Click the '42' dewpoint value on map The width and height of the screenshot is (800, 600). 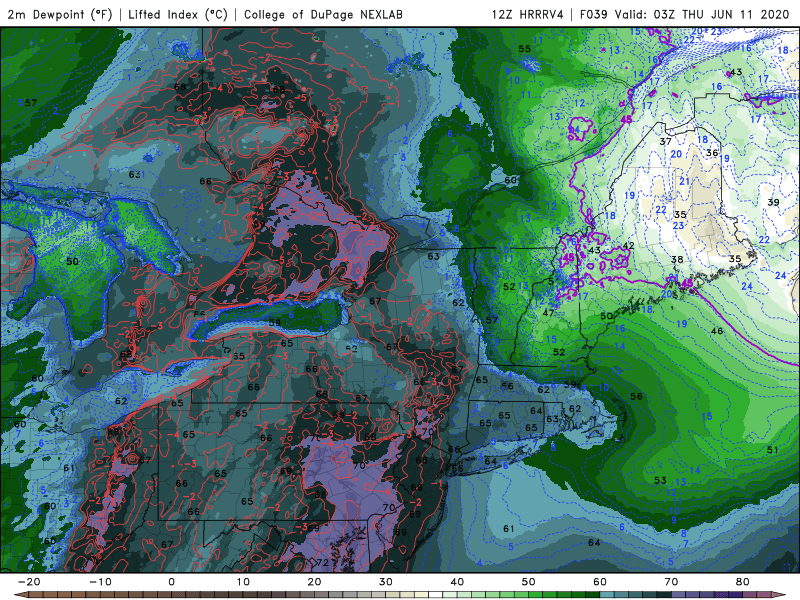(x=629, y=245)
